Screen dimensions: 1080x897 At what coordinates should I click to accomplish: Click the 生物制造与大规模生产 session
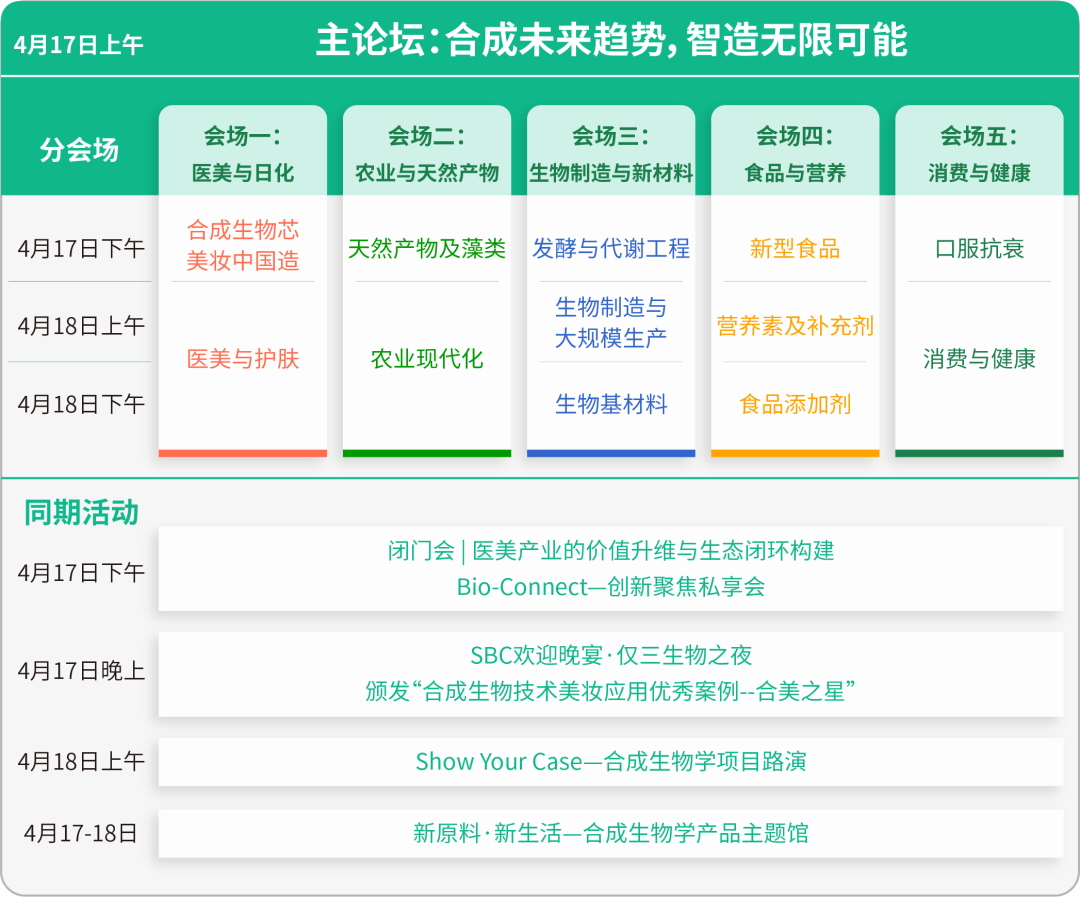click(x=611, y=323)
